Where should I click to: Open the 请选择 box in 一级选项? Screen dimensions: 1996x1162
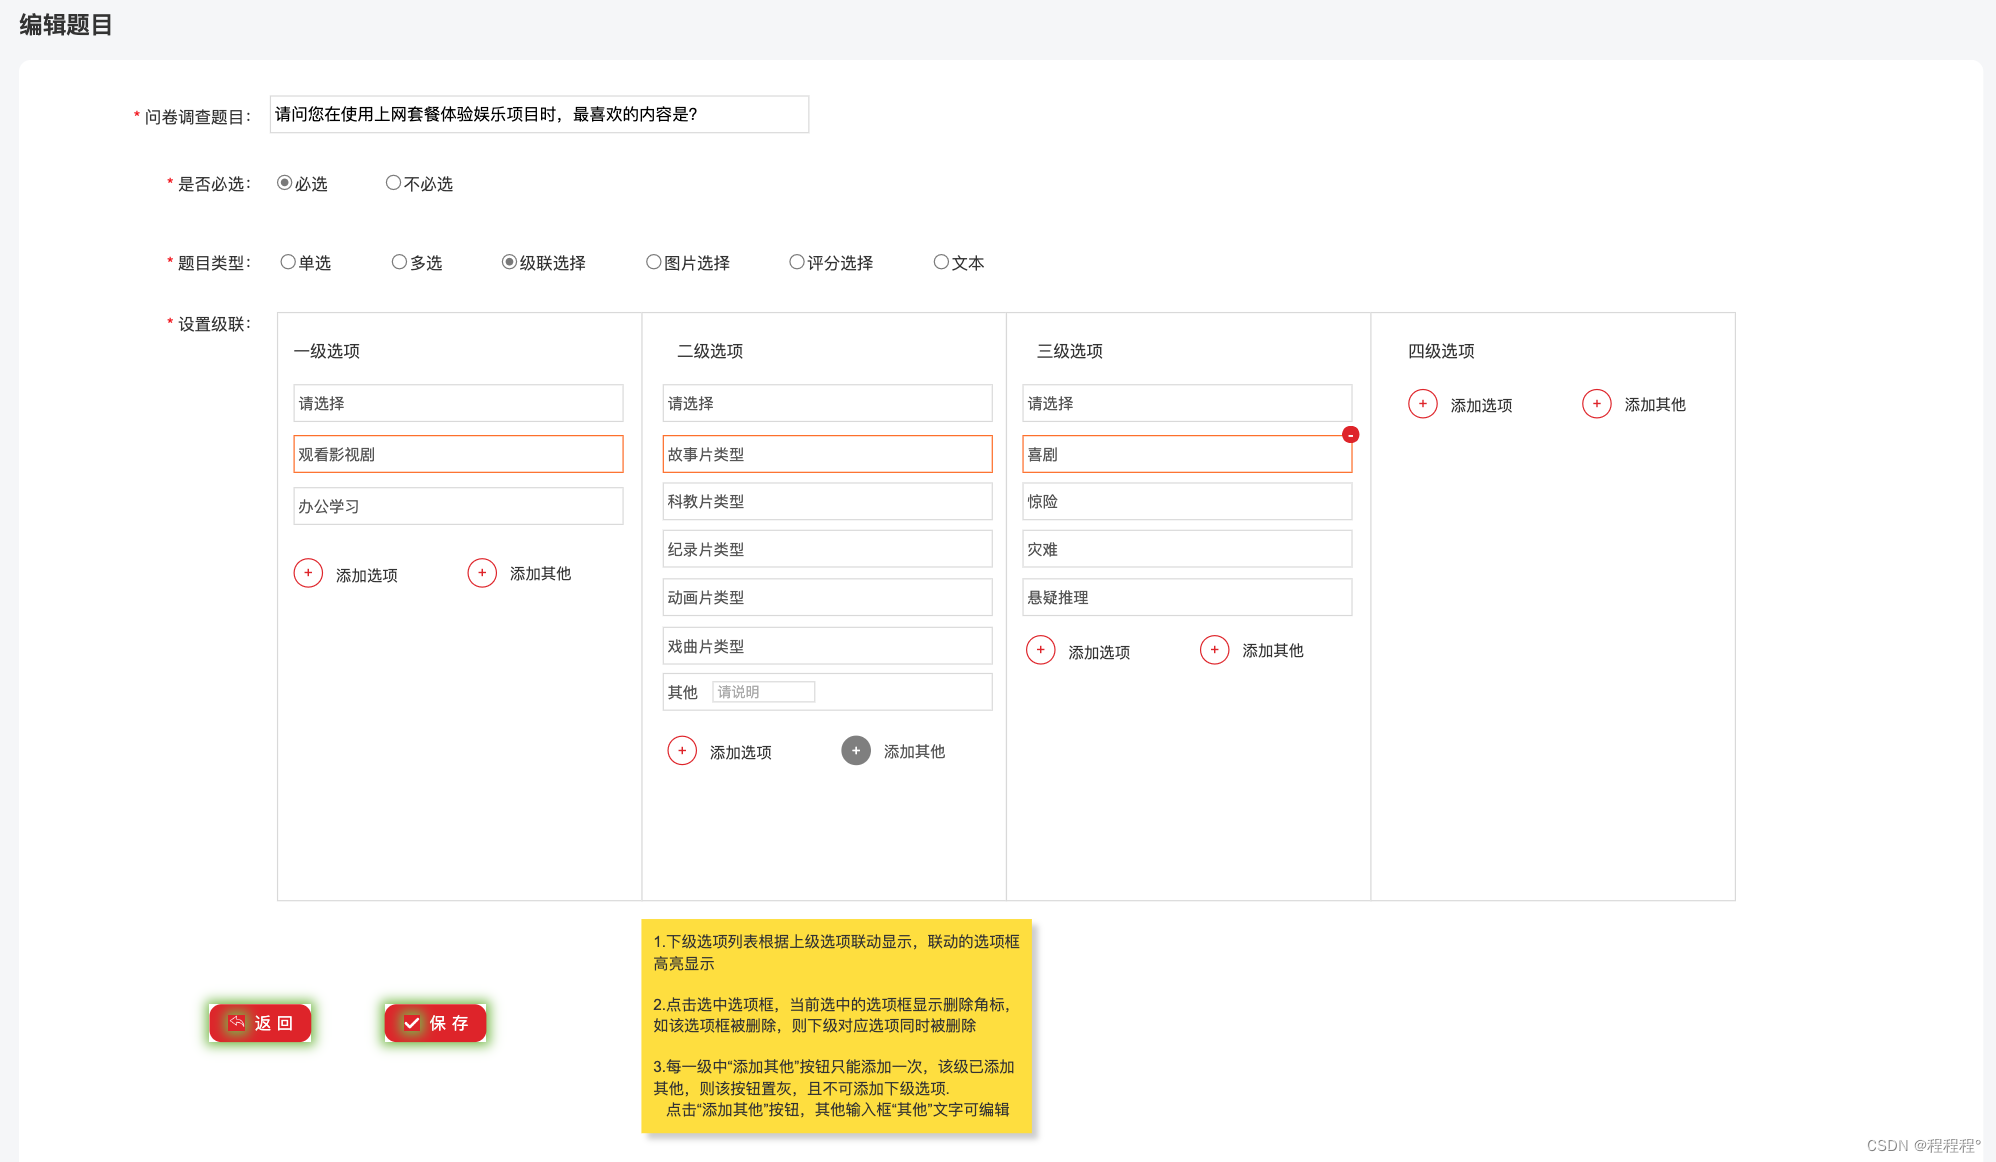pos(458,403)
